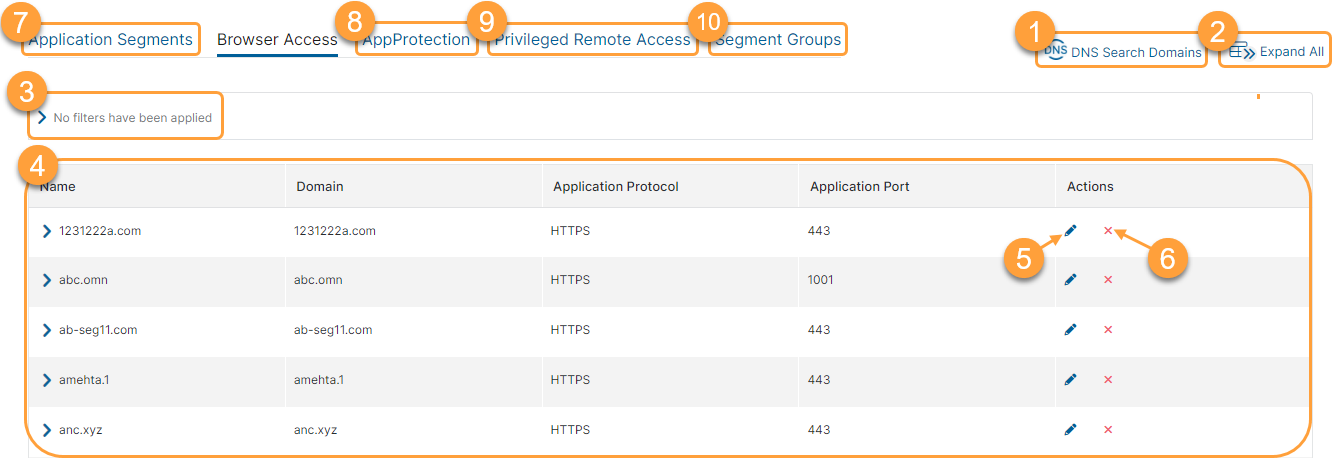Image resolution: width=1332 pixels, height=458 pixels.
Task: Expand the amehta.1 row
Action: pos(46,380)
